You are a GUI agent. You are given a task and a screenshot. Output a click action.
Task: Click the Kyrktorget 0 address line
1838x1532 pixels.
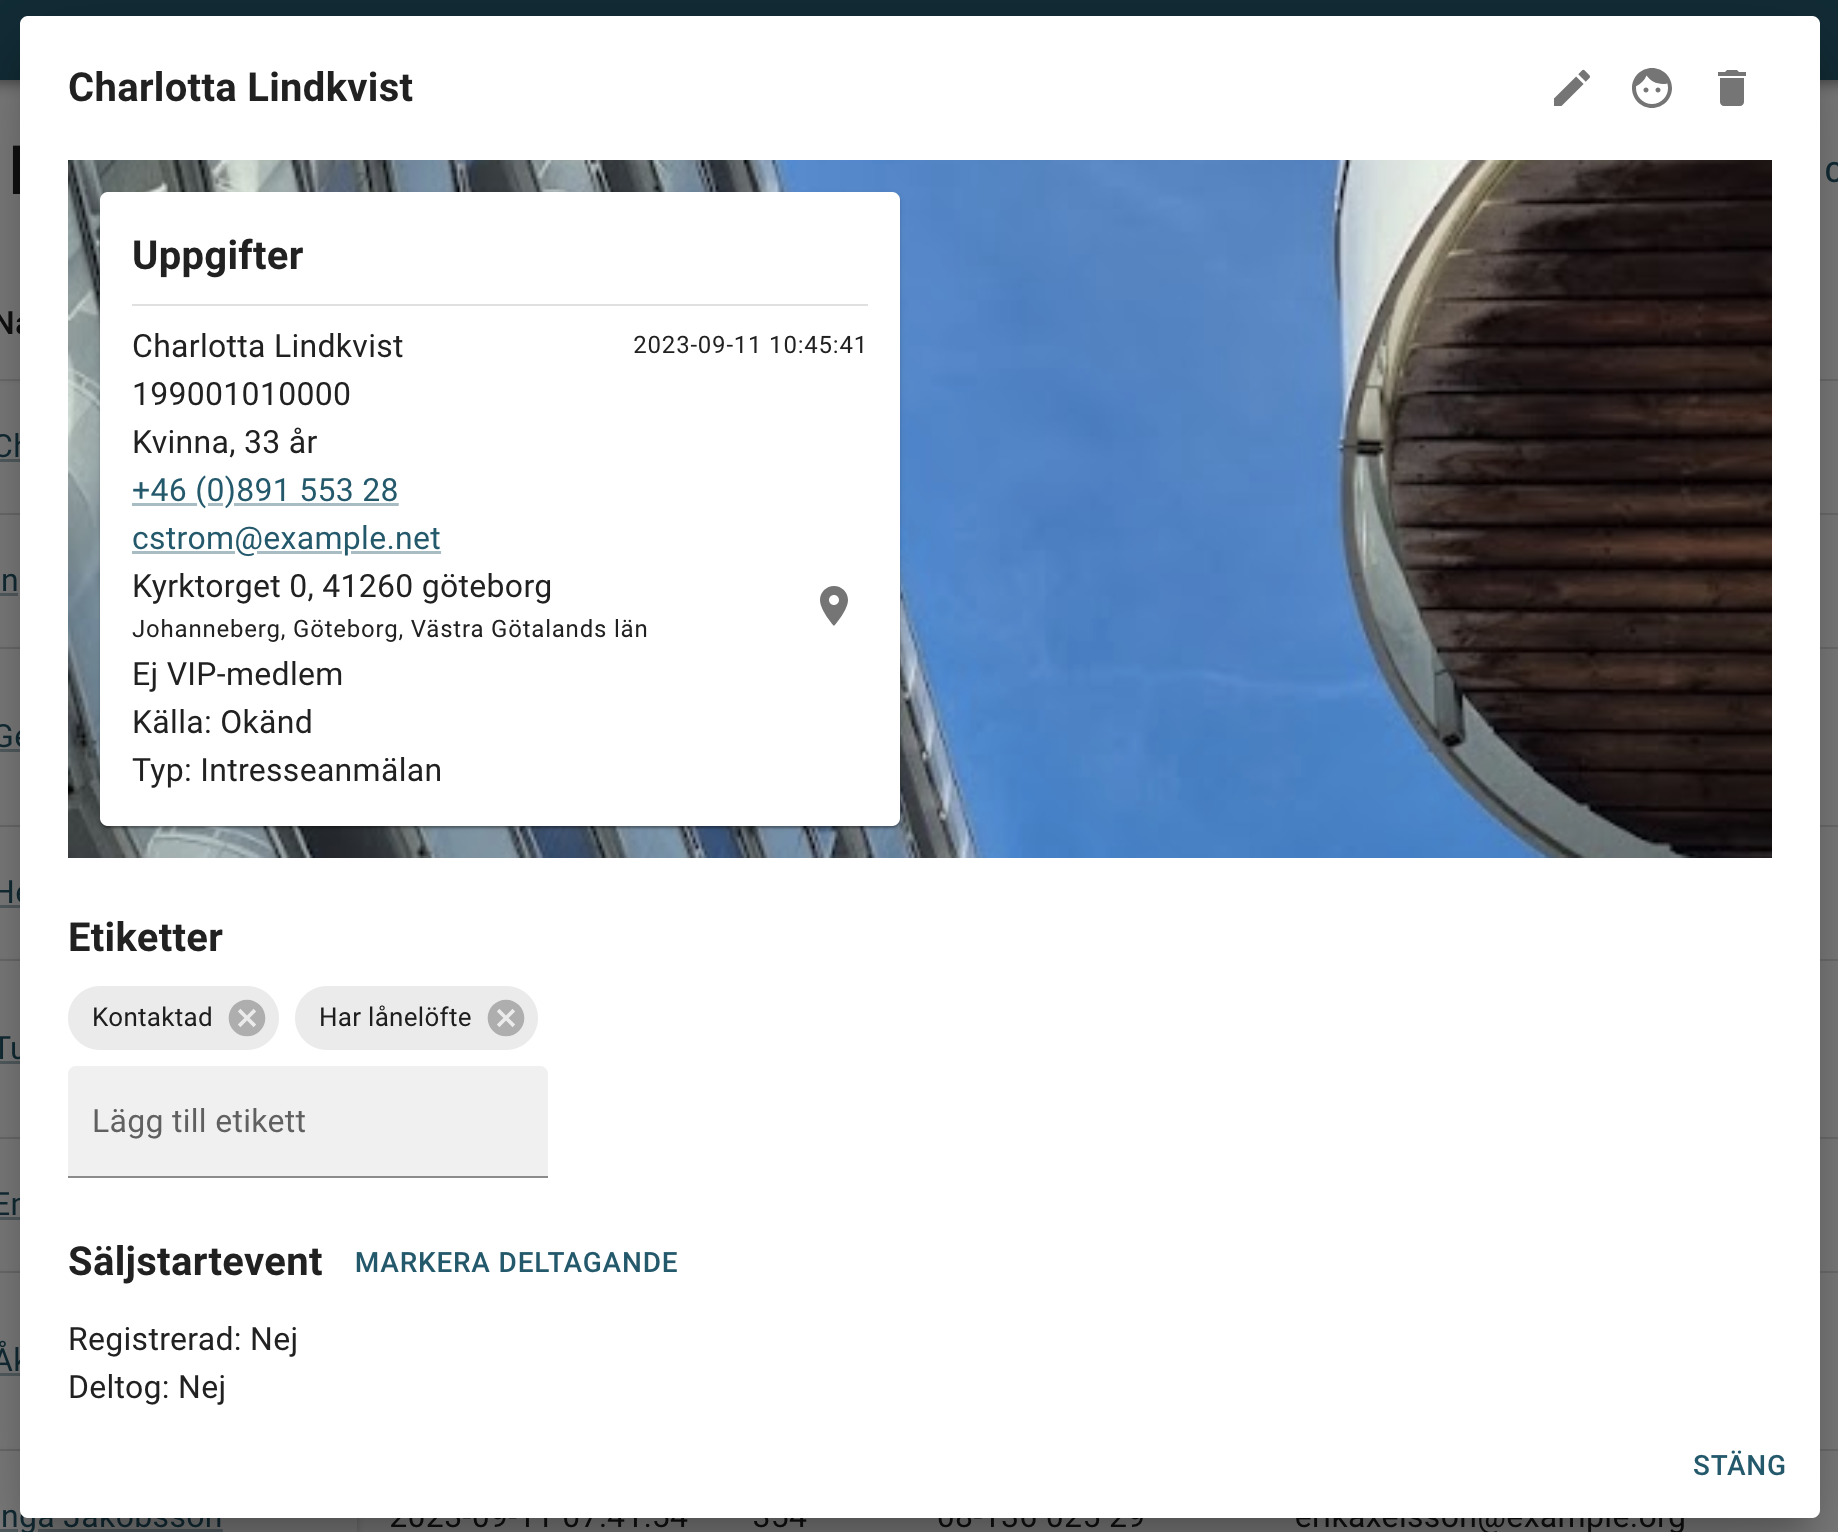pos(342,586)
